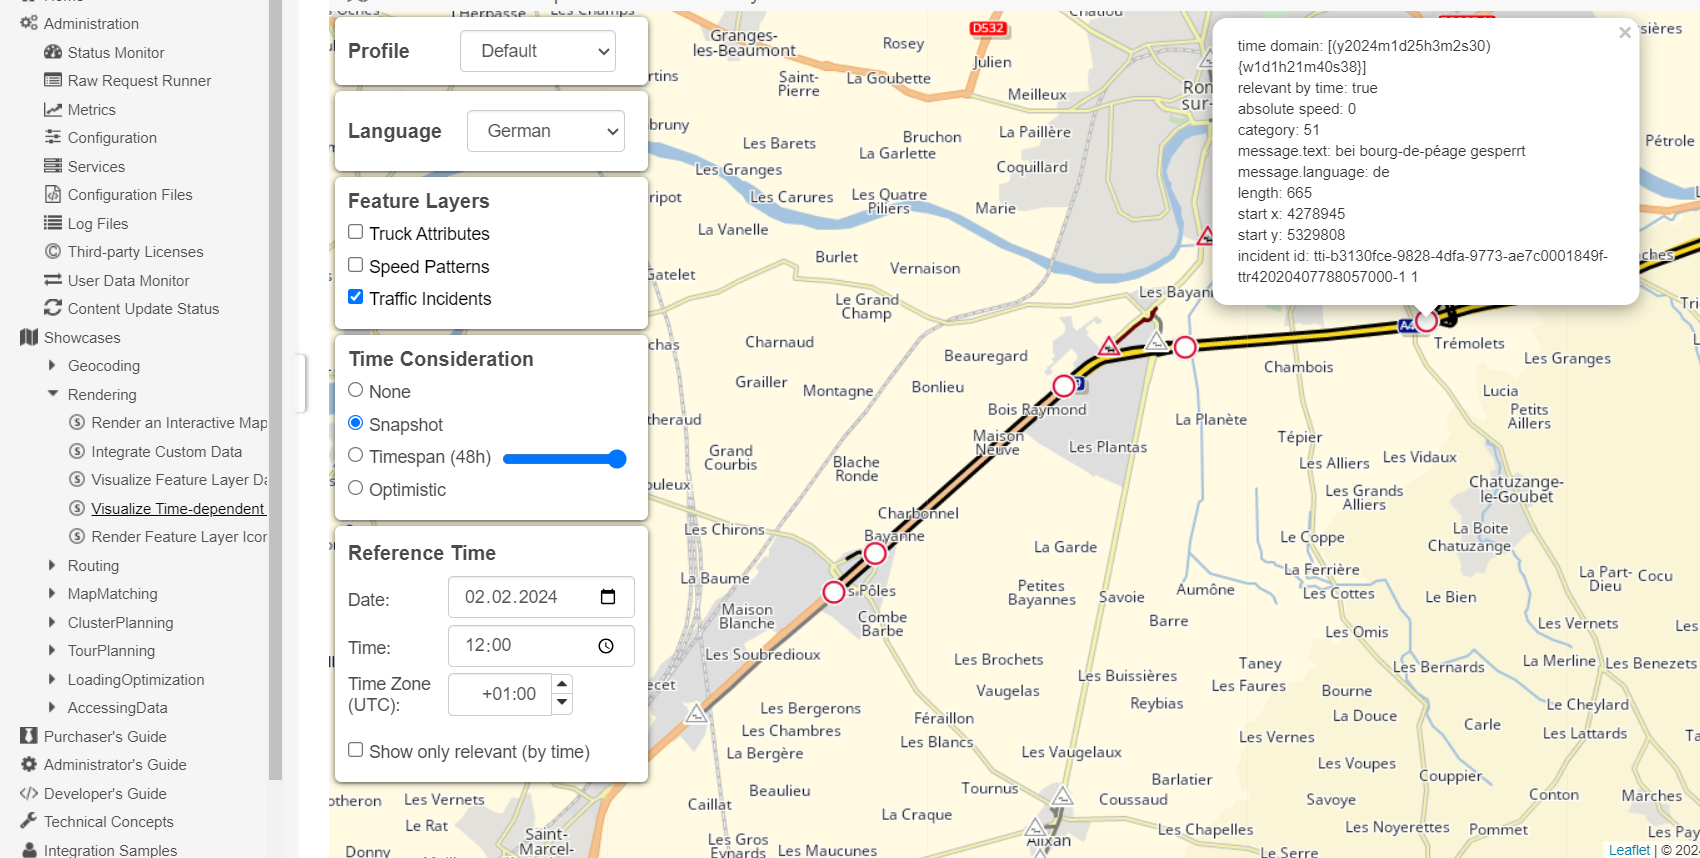
Task: Click the Timespan 48h slider
Action: [564, 459]
